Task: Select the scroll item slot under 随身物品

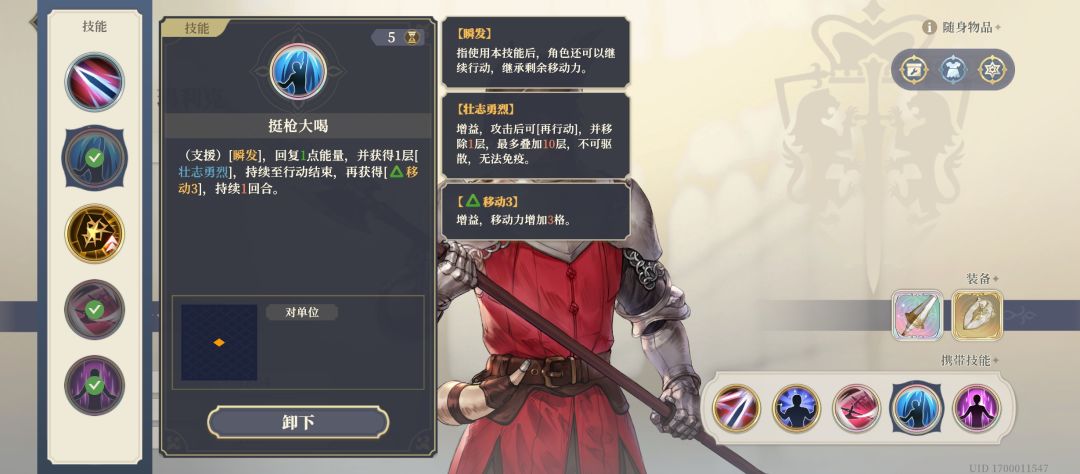Action: click(914, 70)
